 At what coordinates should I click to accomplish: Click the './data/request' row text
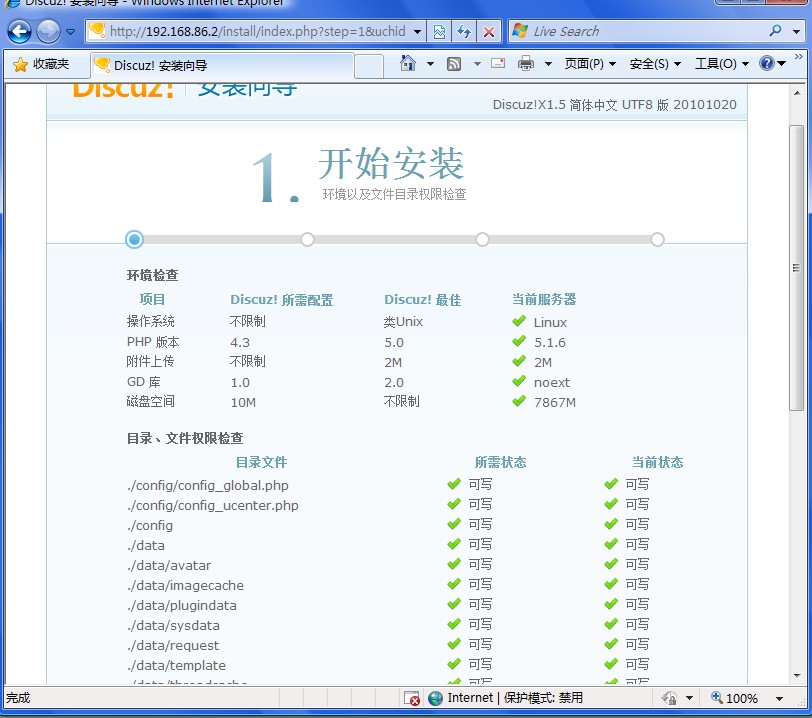(173, 645)
